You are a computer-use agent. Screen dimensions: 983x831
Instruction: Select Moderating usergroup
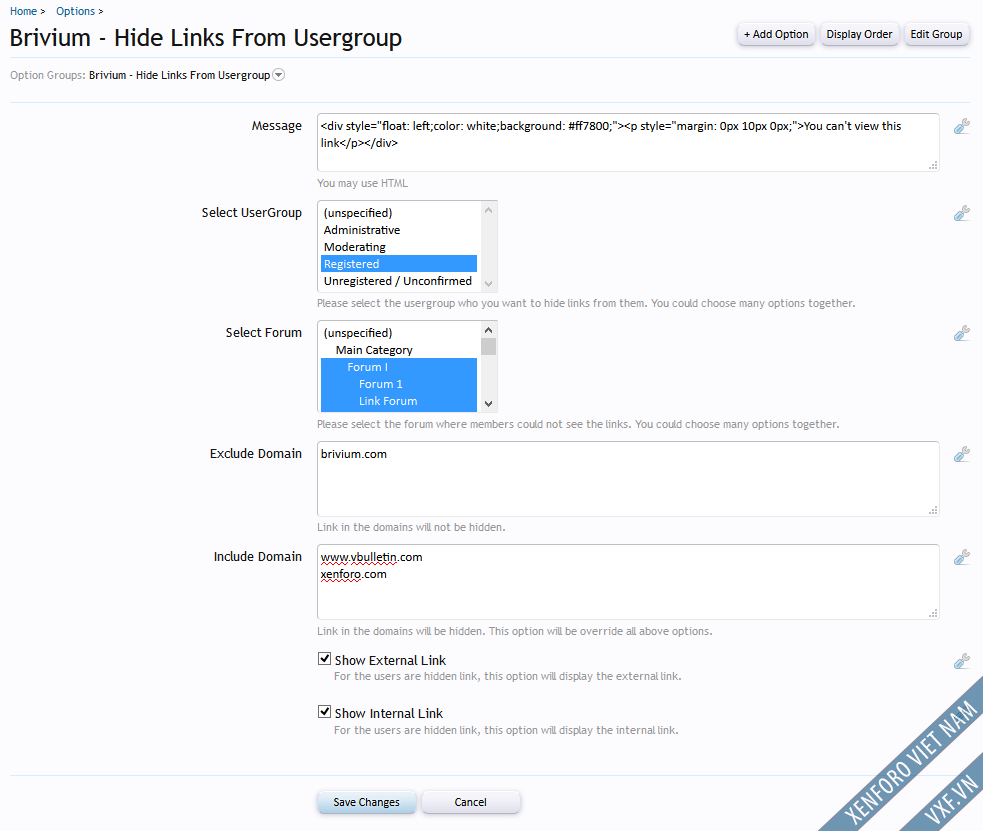tap(399, 247)
